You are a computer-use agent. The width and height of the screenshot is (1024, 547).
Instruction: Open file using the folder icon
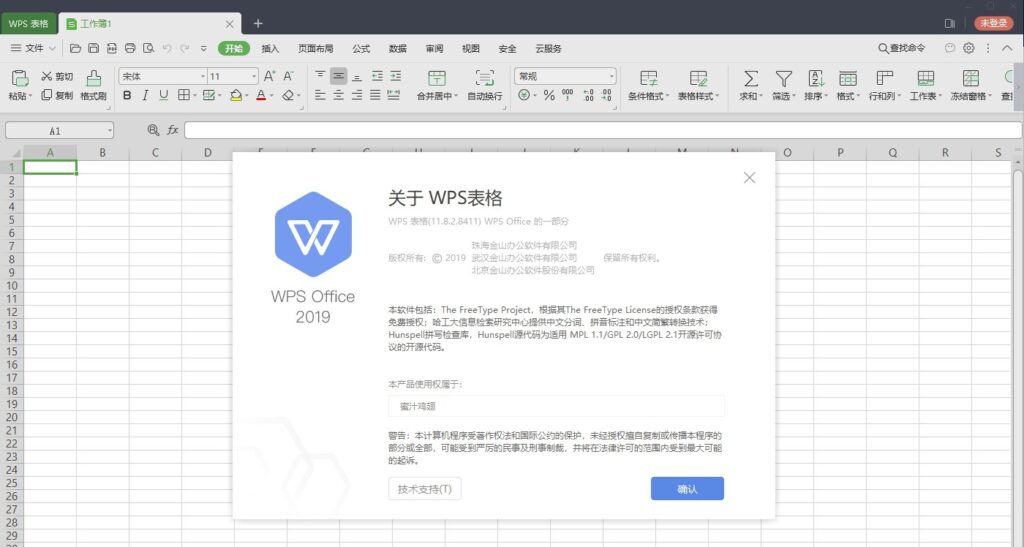point(75,48)
